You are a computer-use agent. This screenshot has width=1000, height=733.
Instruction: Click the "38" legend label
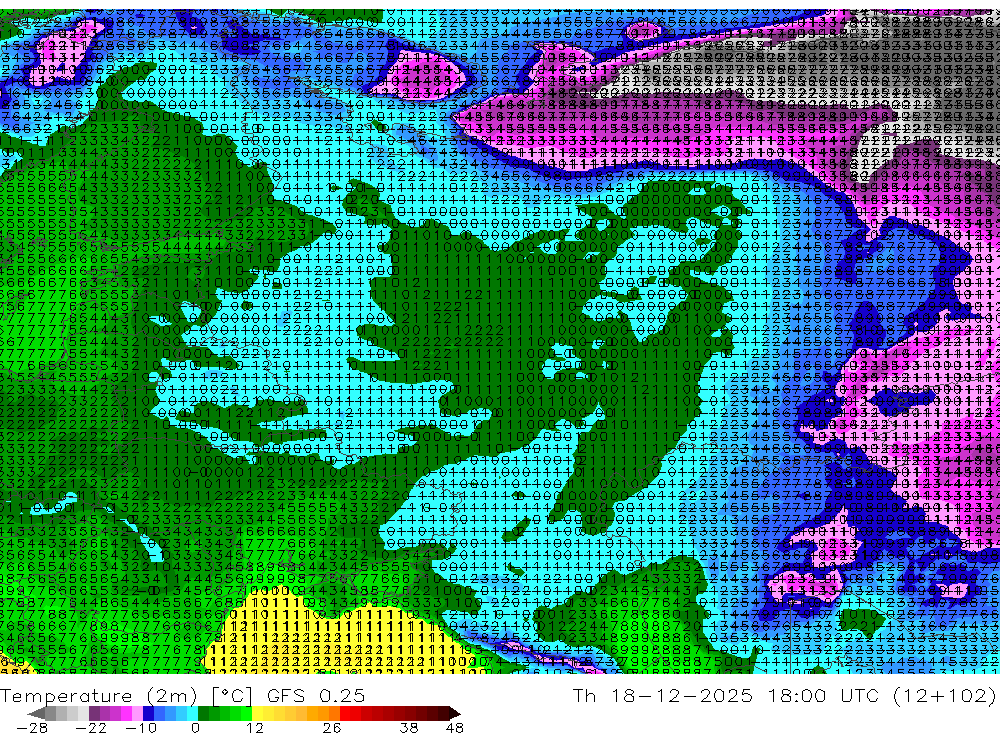click(x=409, y=727)
